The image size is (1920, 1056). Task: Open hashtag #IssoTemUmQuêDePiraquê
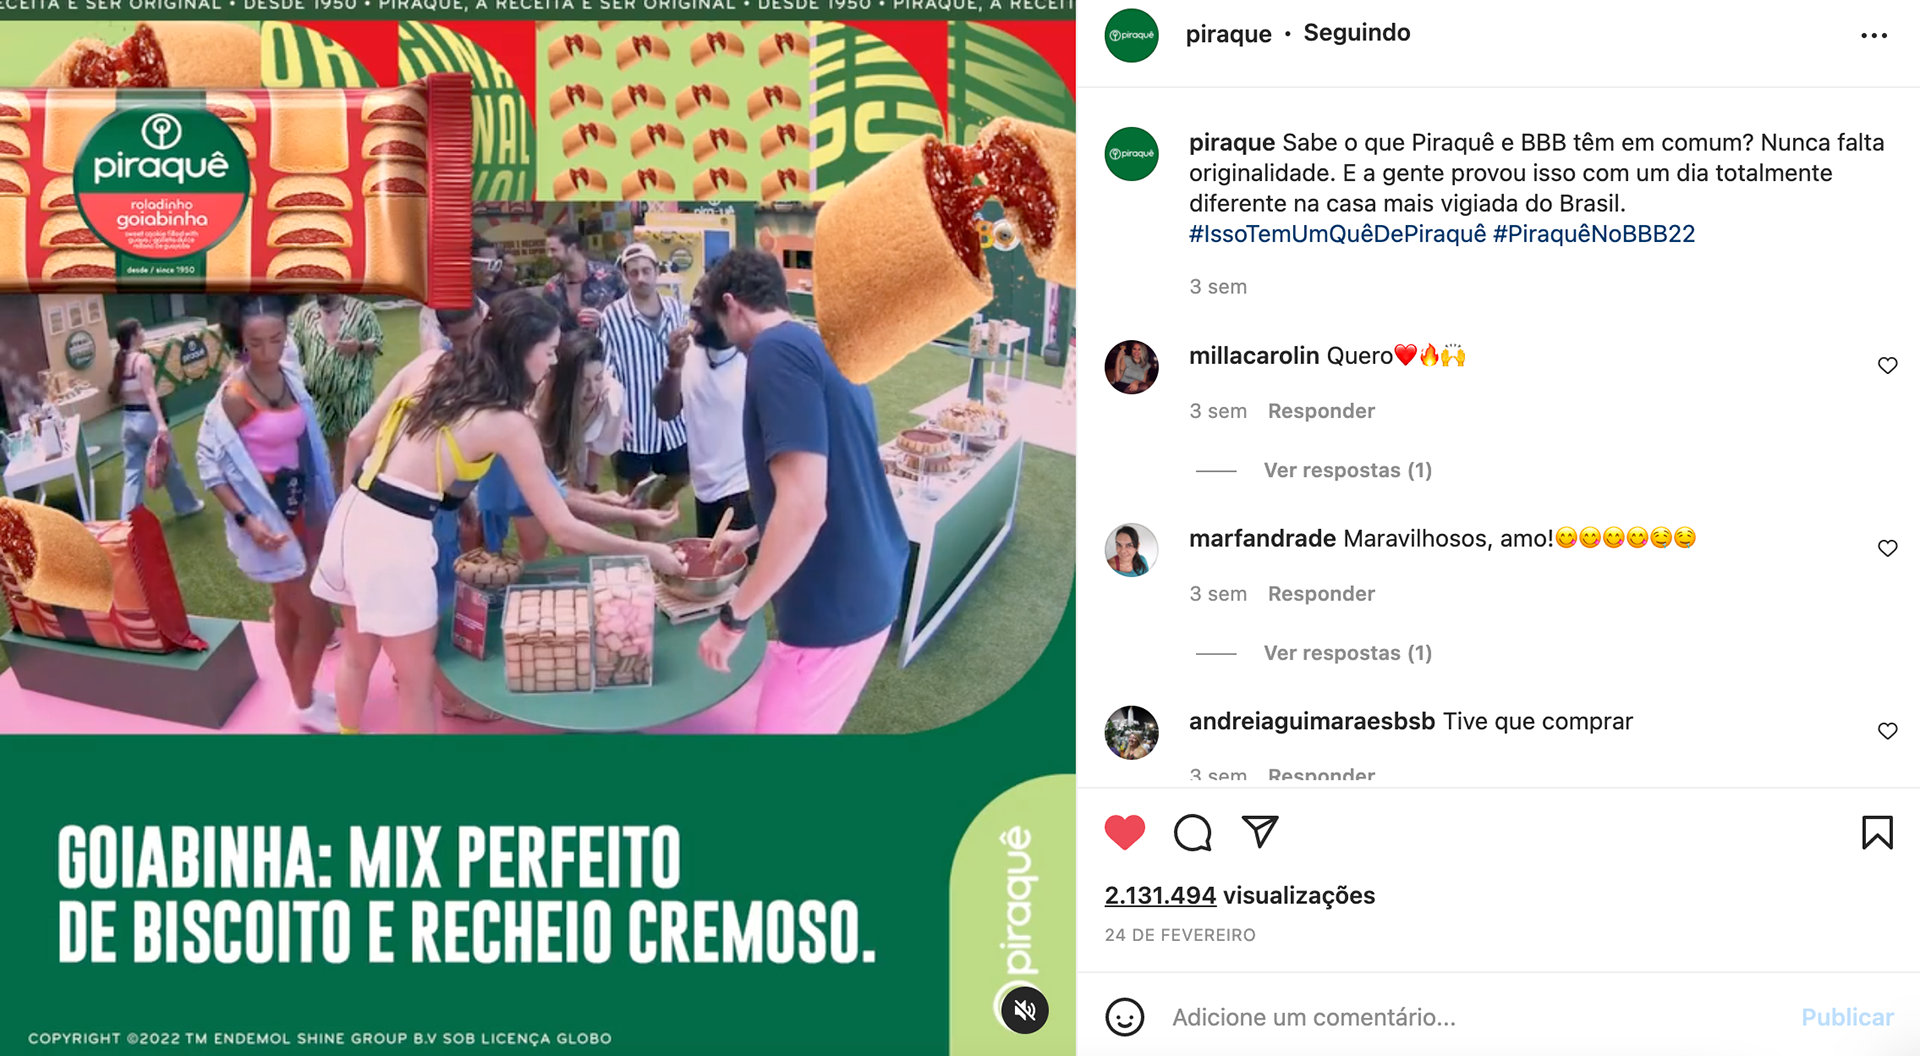pos(1337,234)
